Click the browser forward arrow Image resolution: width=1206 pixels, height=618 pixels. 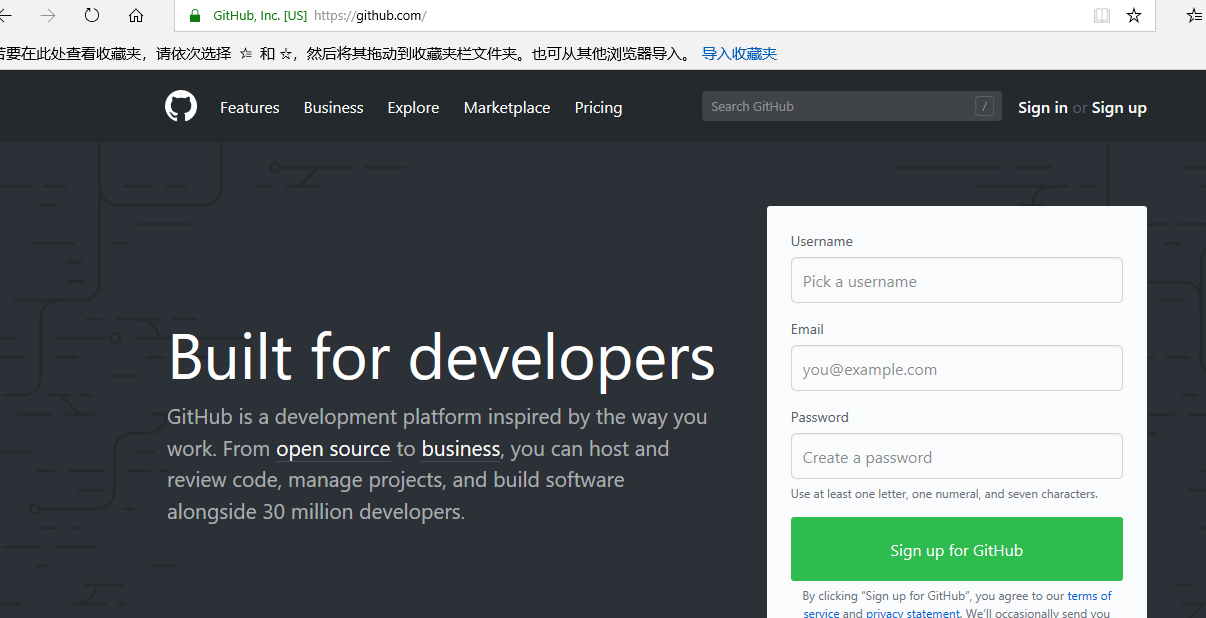(x=47, y=15)
